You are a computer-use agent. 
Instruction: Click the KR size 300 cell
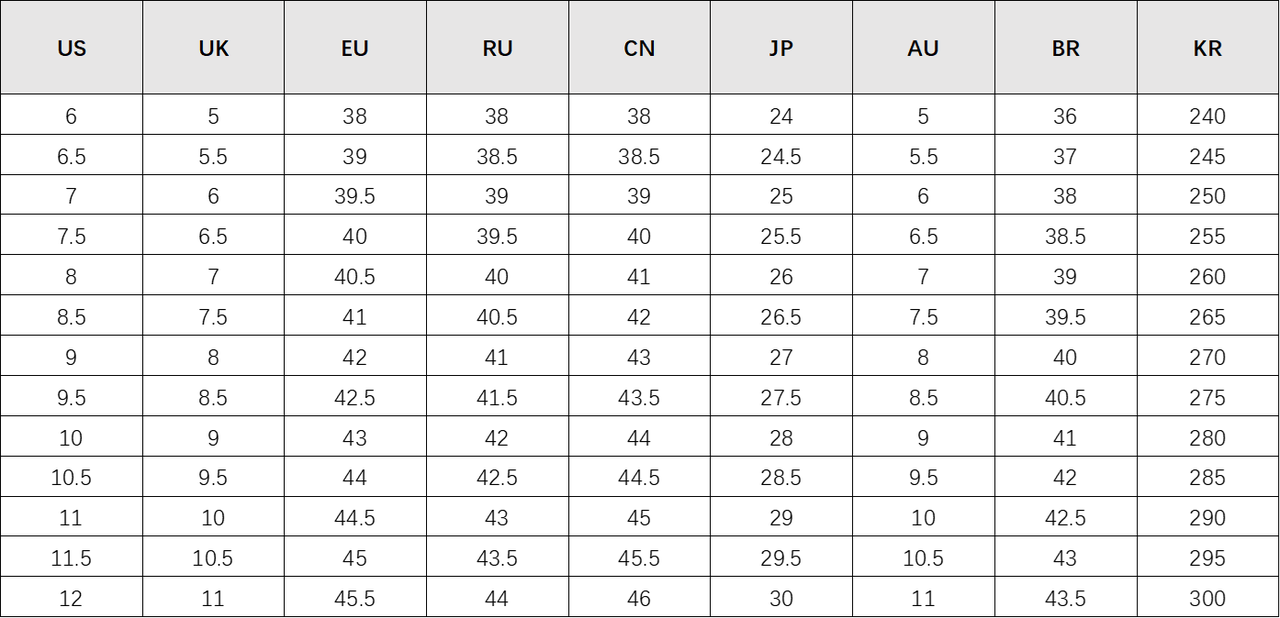tap(1207, 598)
